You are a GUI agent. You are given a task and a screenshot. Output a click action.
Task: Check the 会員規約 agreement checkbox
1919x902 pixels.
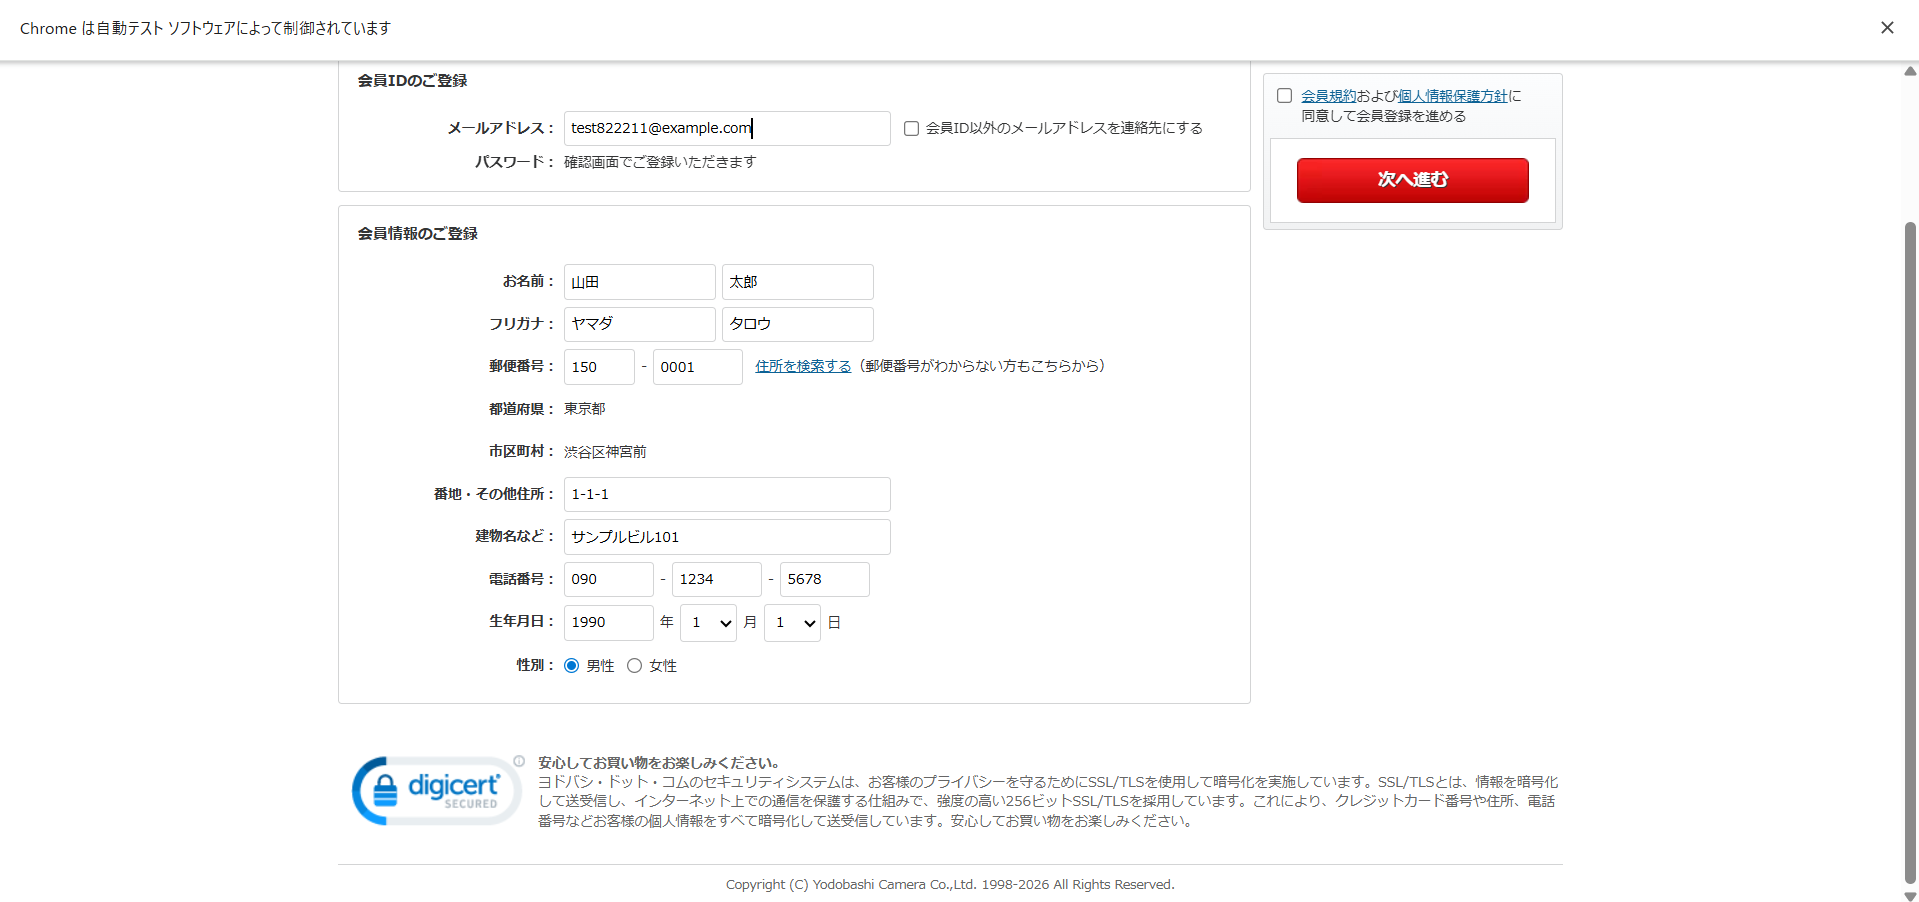pyautogui.click(x=1284, y=96)
